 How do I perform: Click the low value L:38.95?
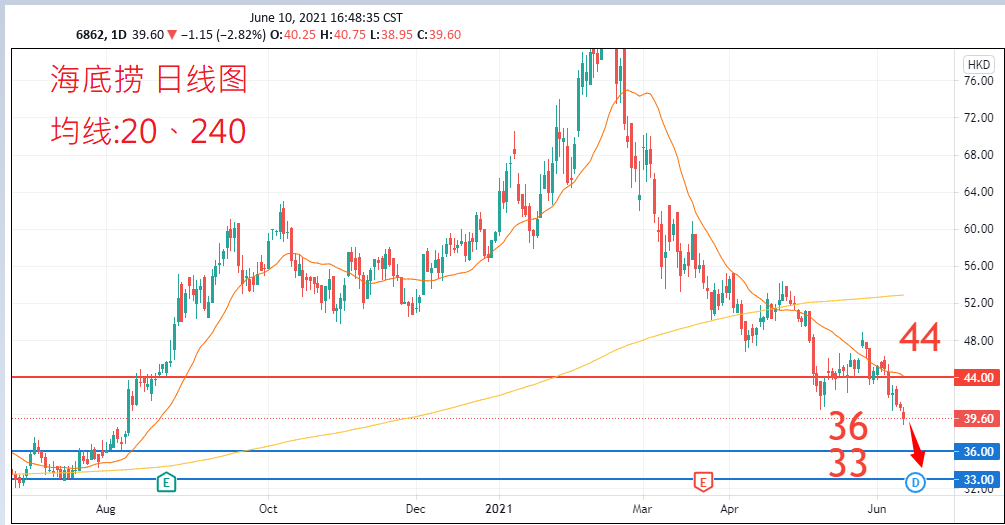click(392, 35)
